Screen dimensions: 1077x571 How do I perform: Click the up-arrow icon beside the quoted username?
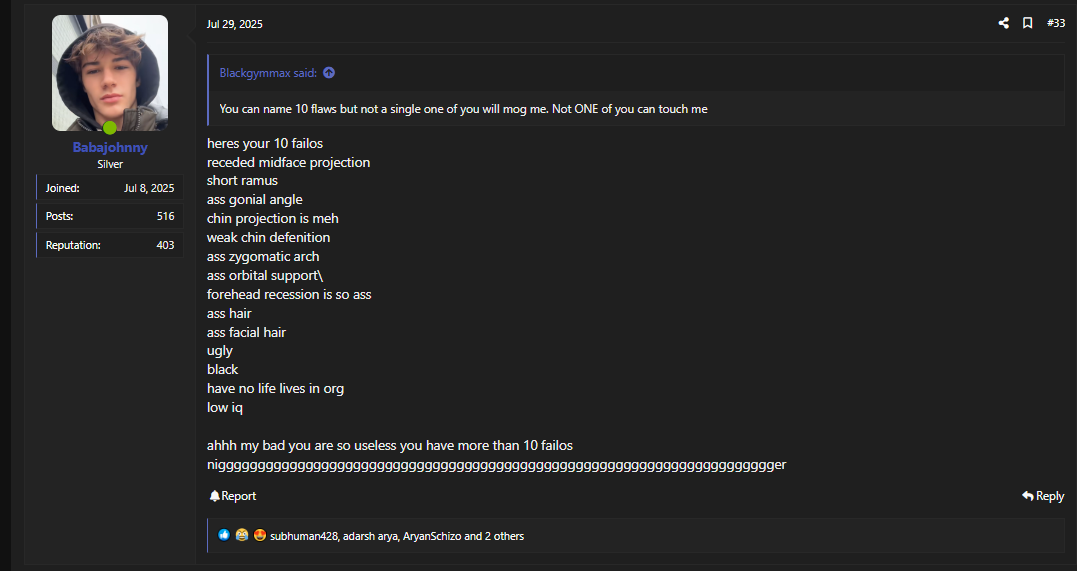pos(329,73)
